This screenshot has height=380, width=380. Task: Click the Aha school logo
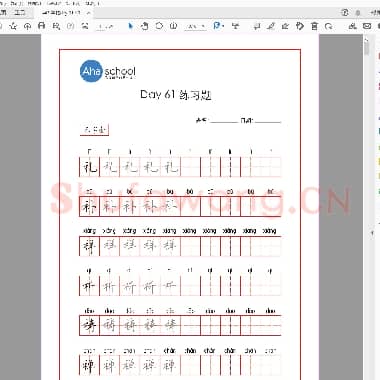tap(108, 71)
